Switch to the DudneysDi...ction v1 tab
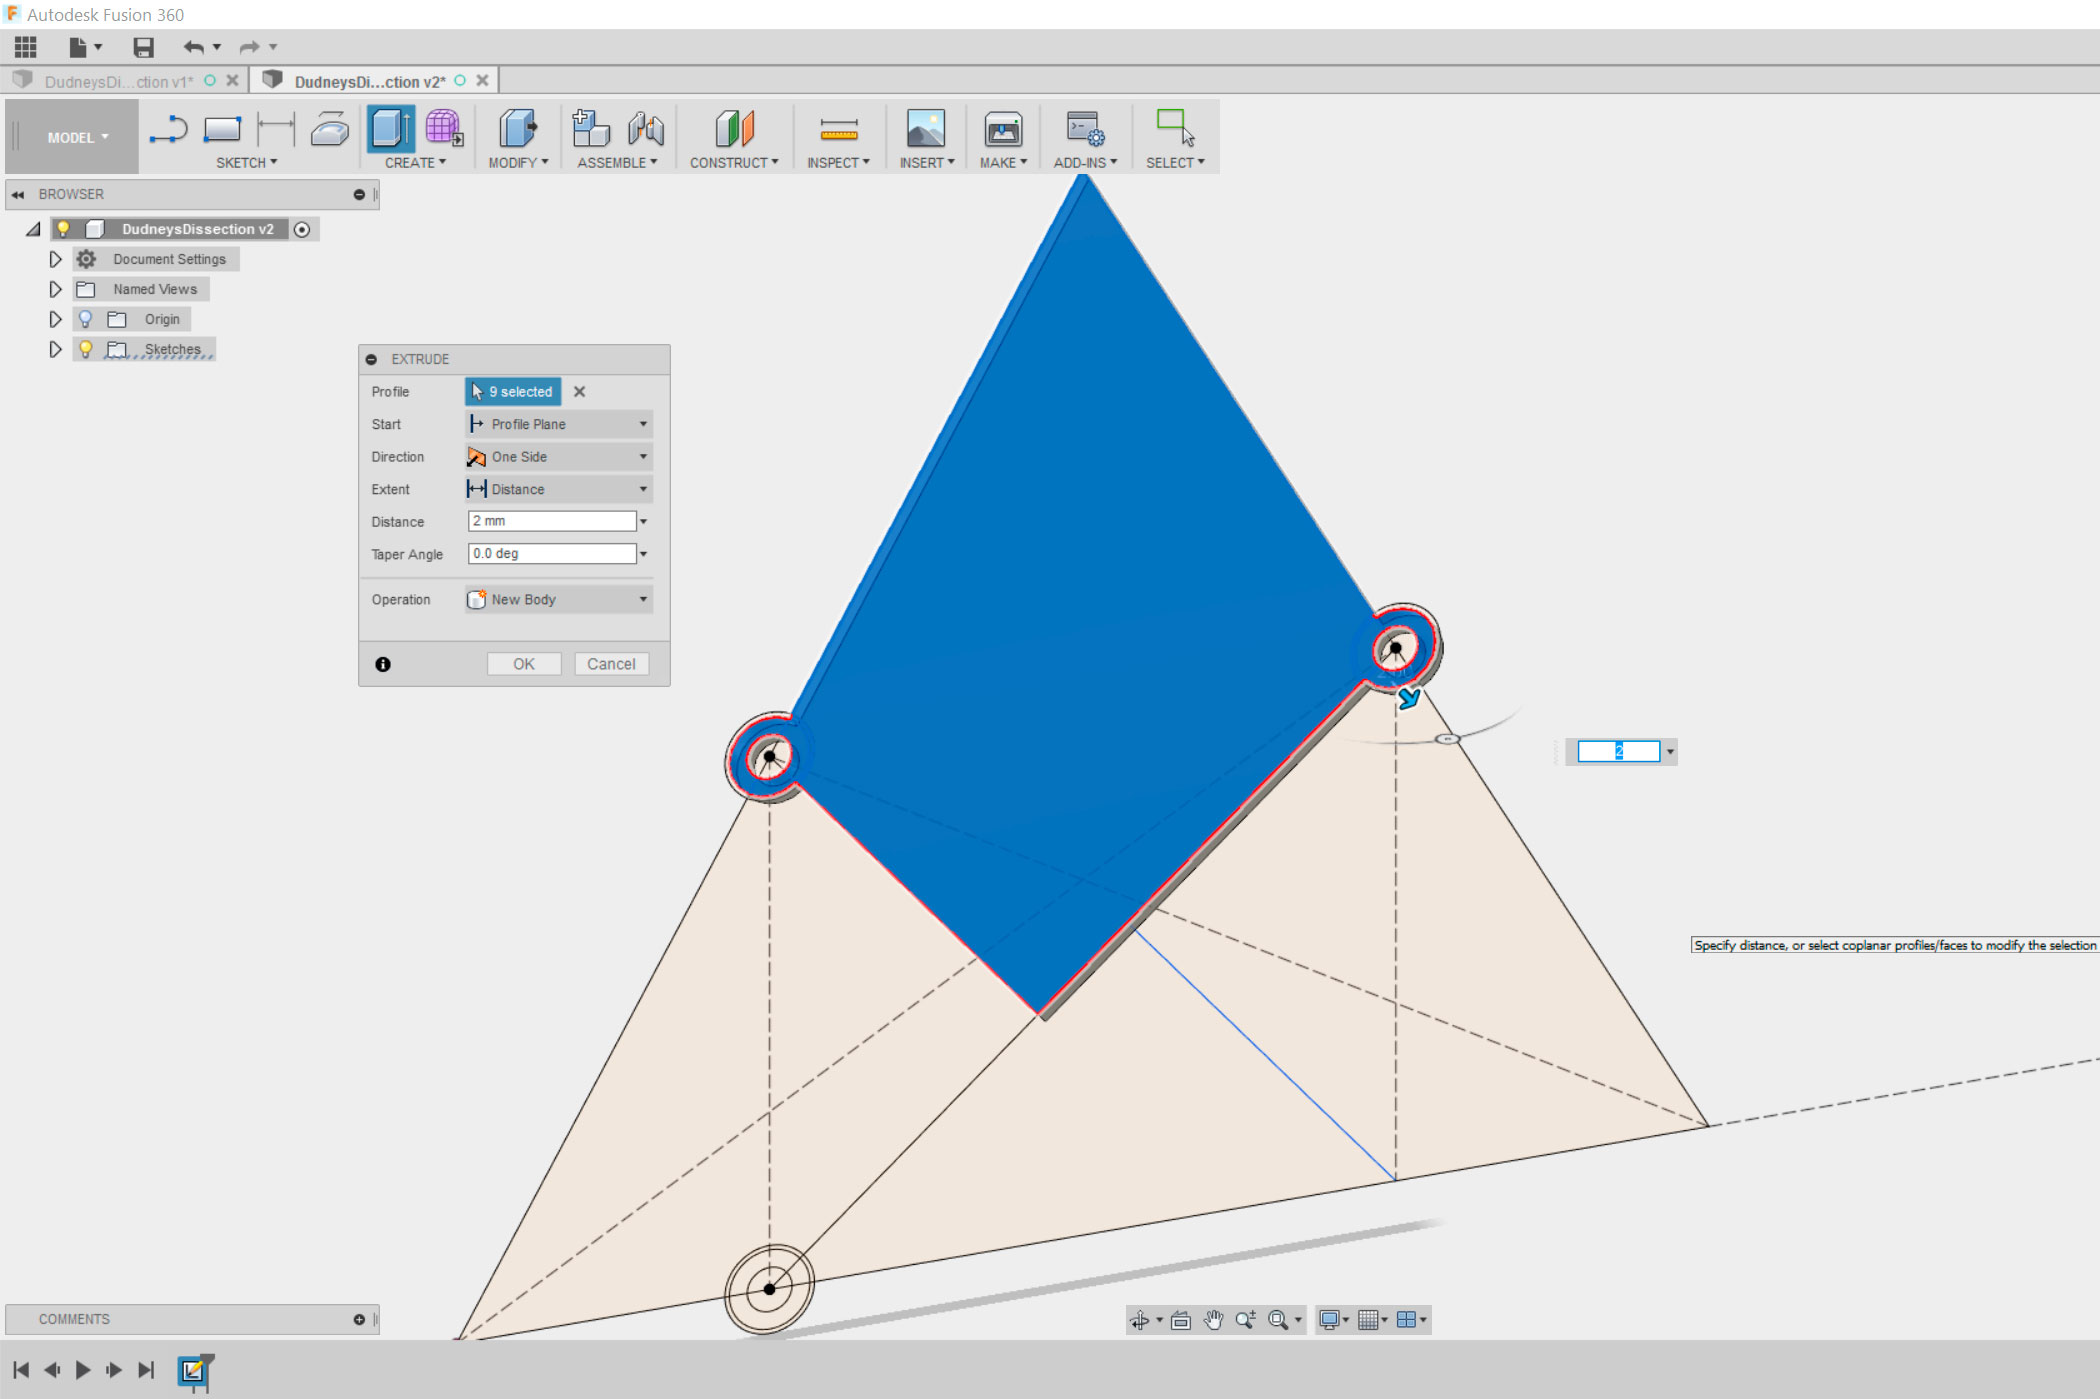 [118, 82]
